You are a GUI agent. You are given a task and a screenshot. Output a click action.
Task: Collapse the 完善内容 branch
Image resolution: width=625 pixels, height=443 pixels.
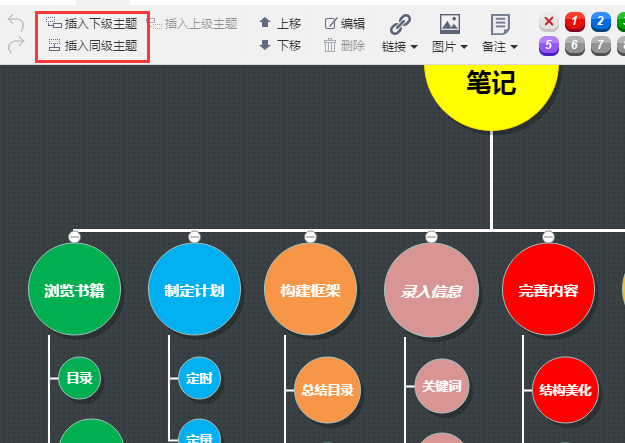pos(548,237)
